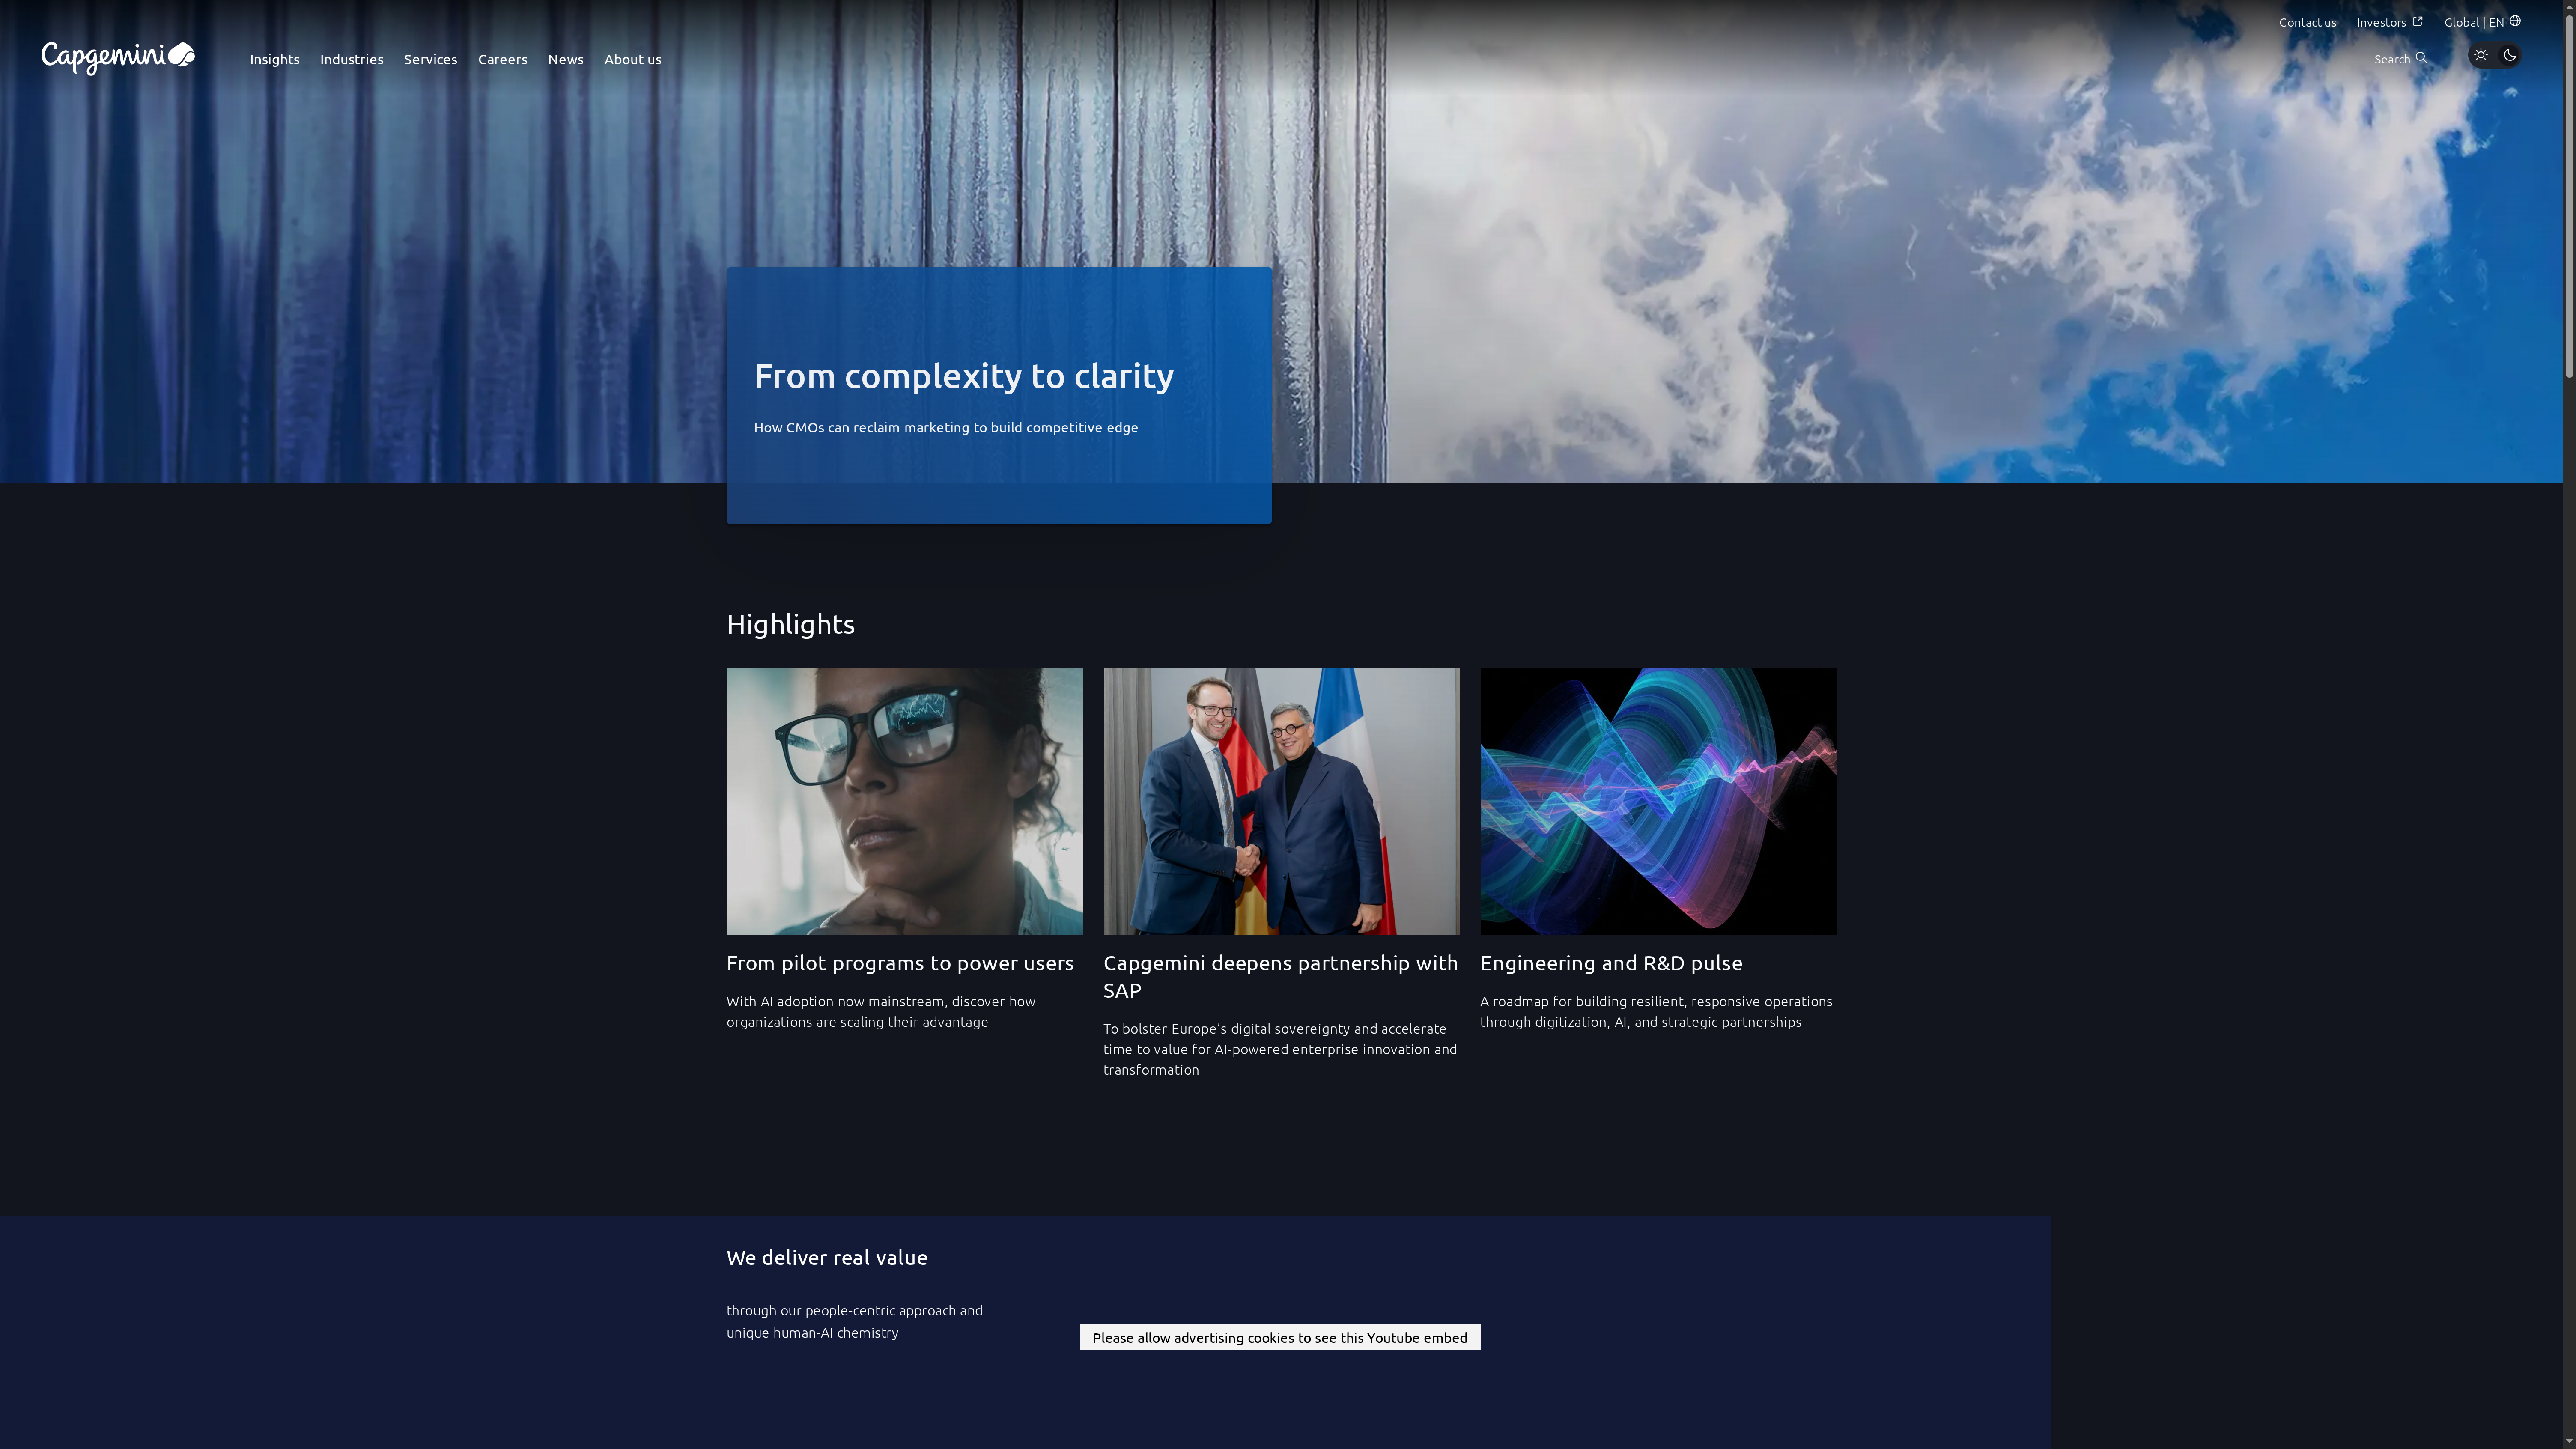Open the handshake photo thumbnail
Image resolution: width=2576 pixels, height=1449 pixels.
click(x=1281, y=801)
